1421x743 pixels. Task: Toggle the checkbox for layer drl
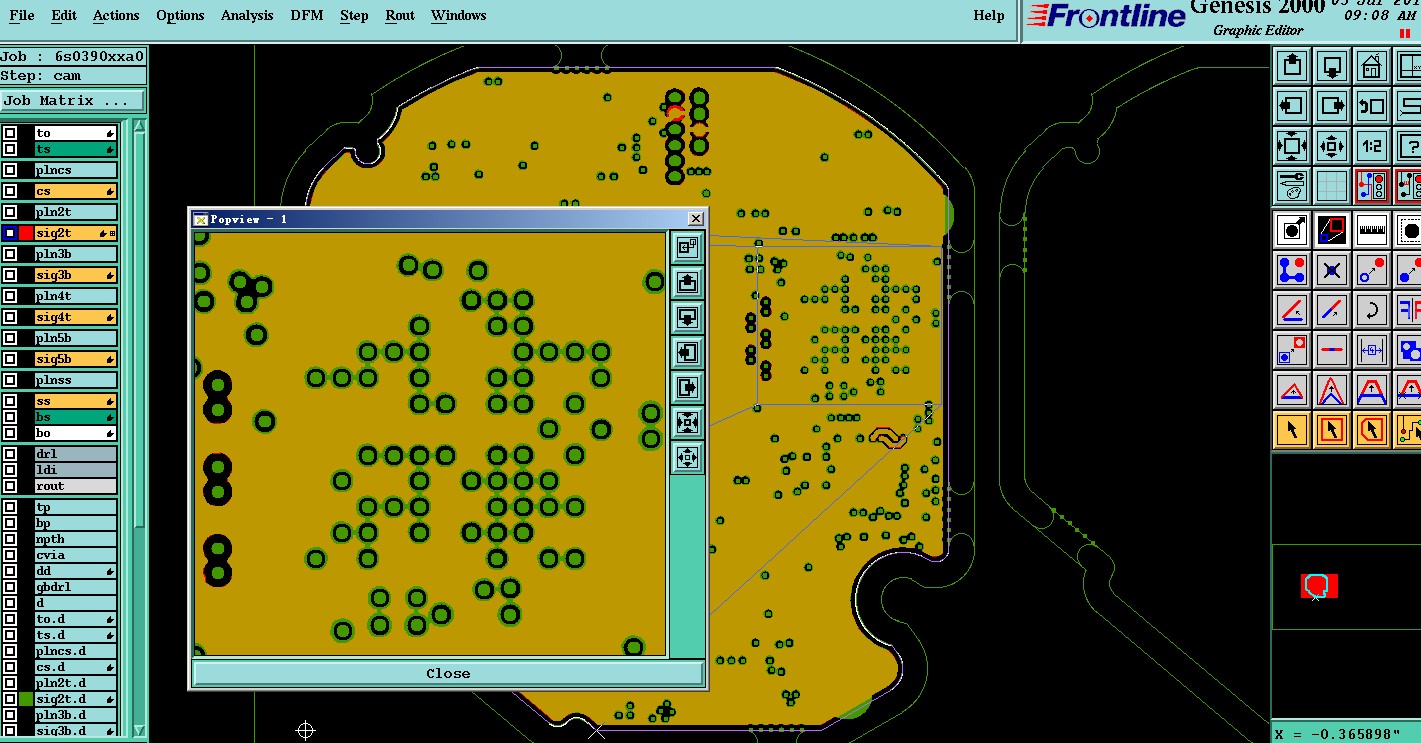click(10, 454)
